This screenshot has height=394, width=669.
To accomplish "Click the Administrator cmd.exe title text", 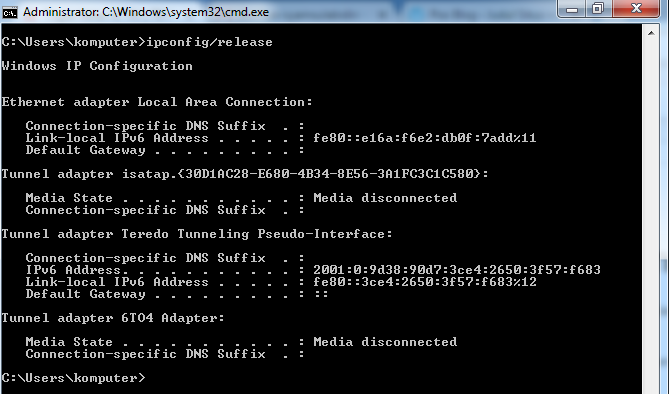I will [146, 12].
